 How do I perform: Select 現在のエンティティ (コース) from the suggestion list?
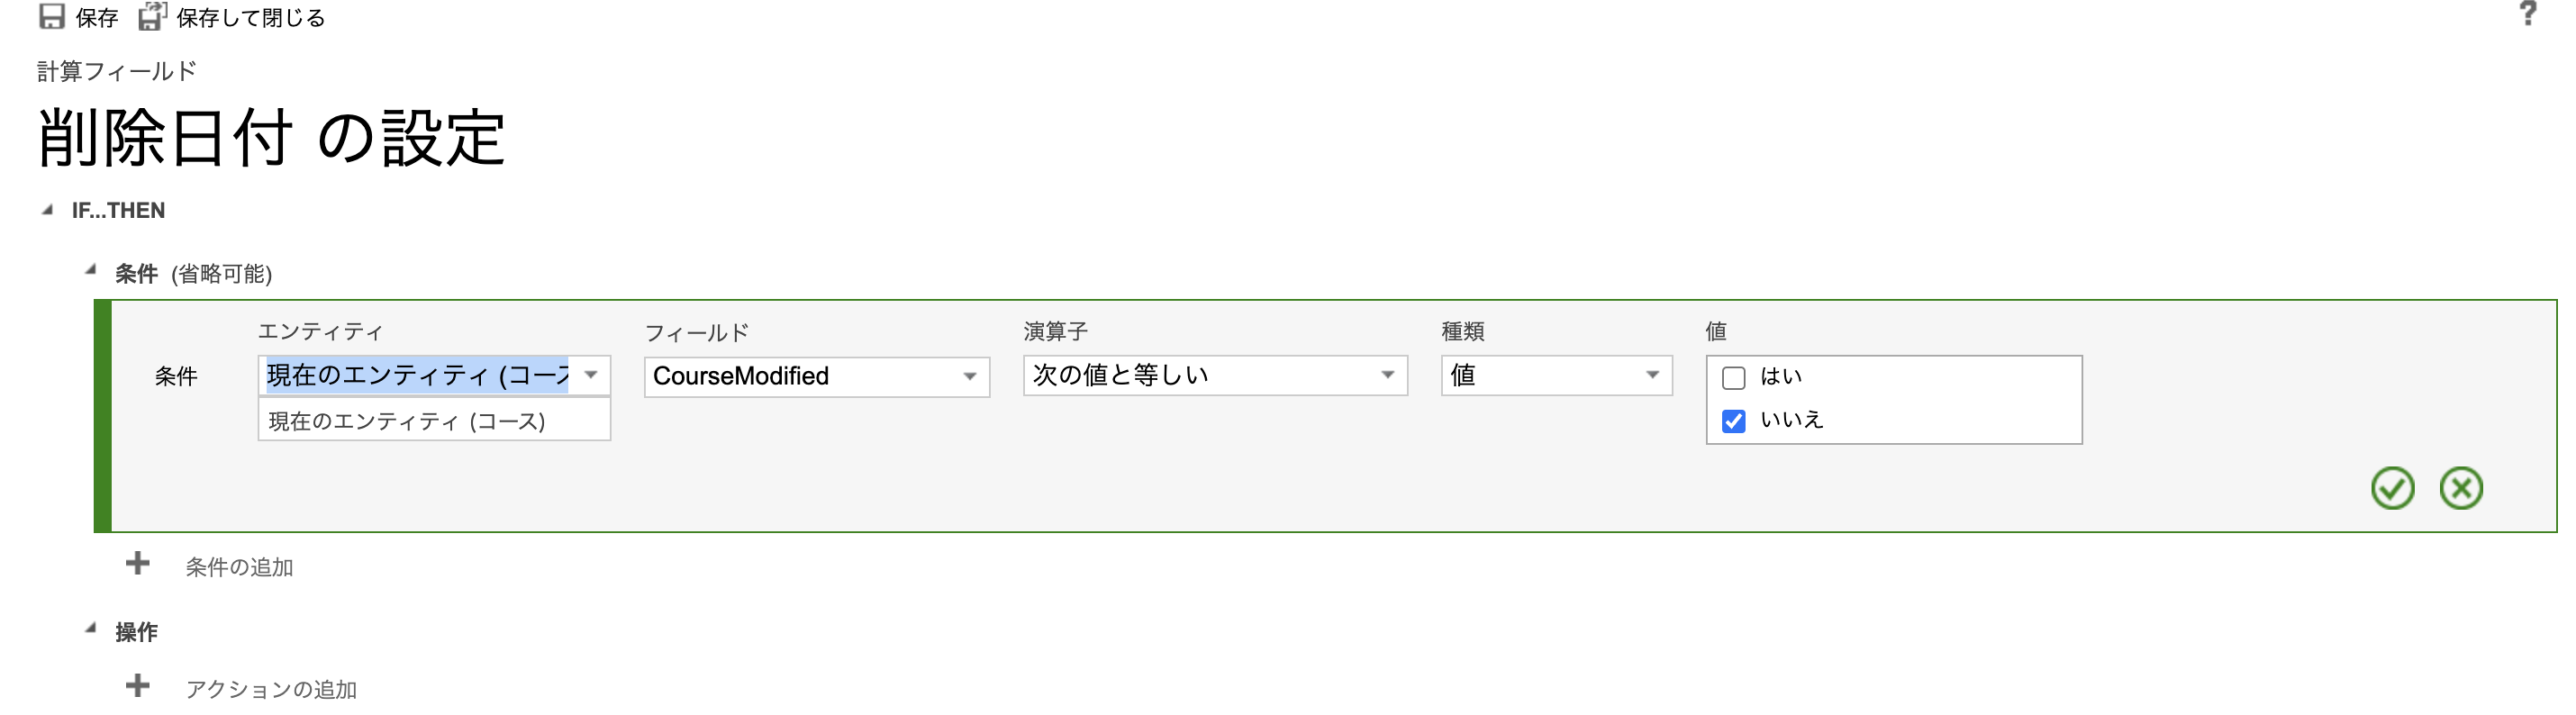(x=405, y=421)
